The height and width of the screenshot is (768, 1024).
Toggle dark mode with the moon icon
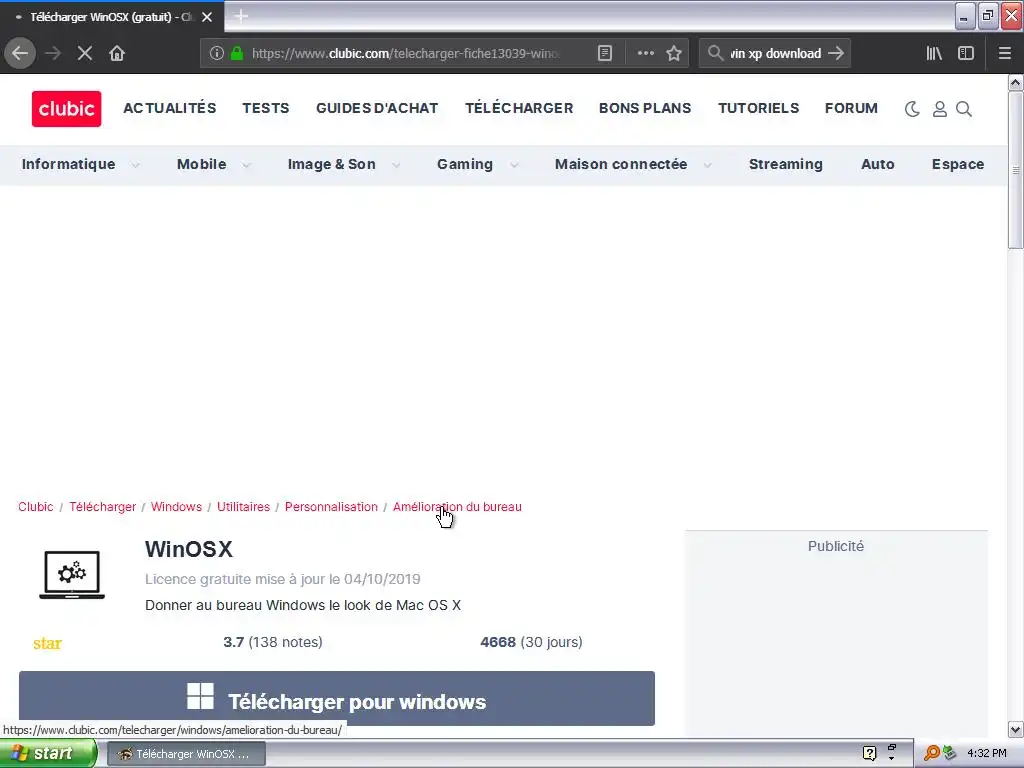[x=912, y=109]
